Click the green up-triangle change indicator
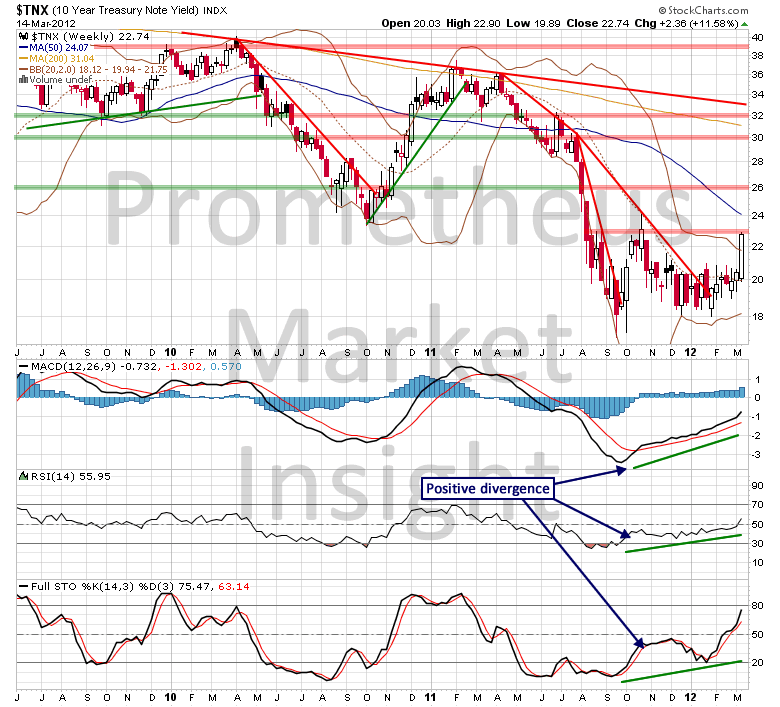Screen dimensions: 780x707 pyautogui.click(x=744, y=24)
